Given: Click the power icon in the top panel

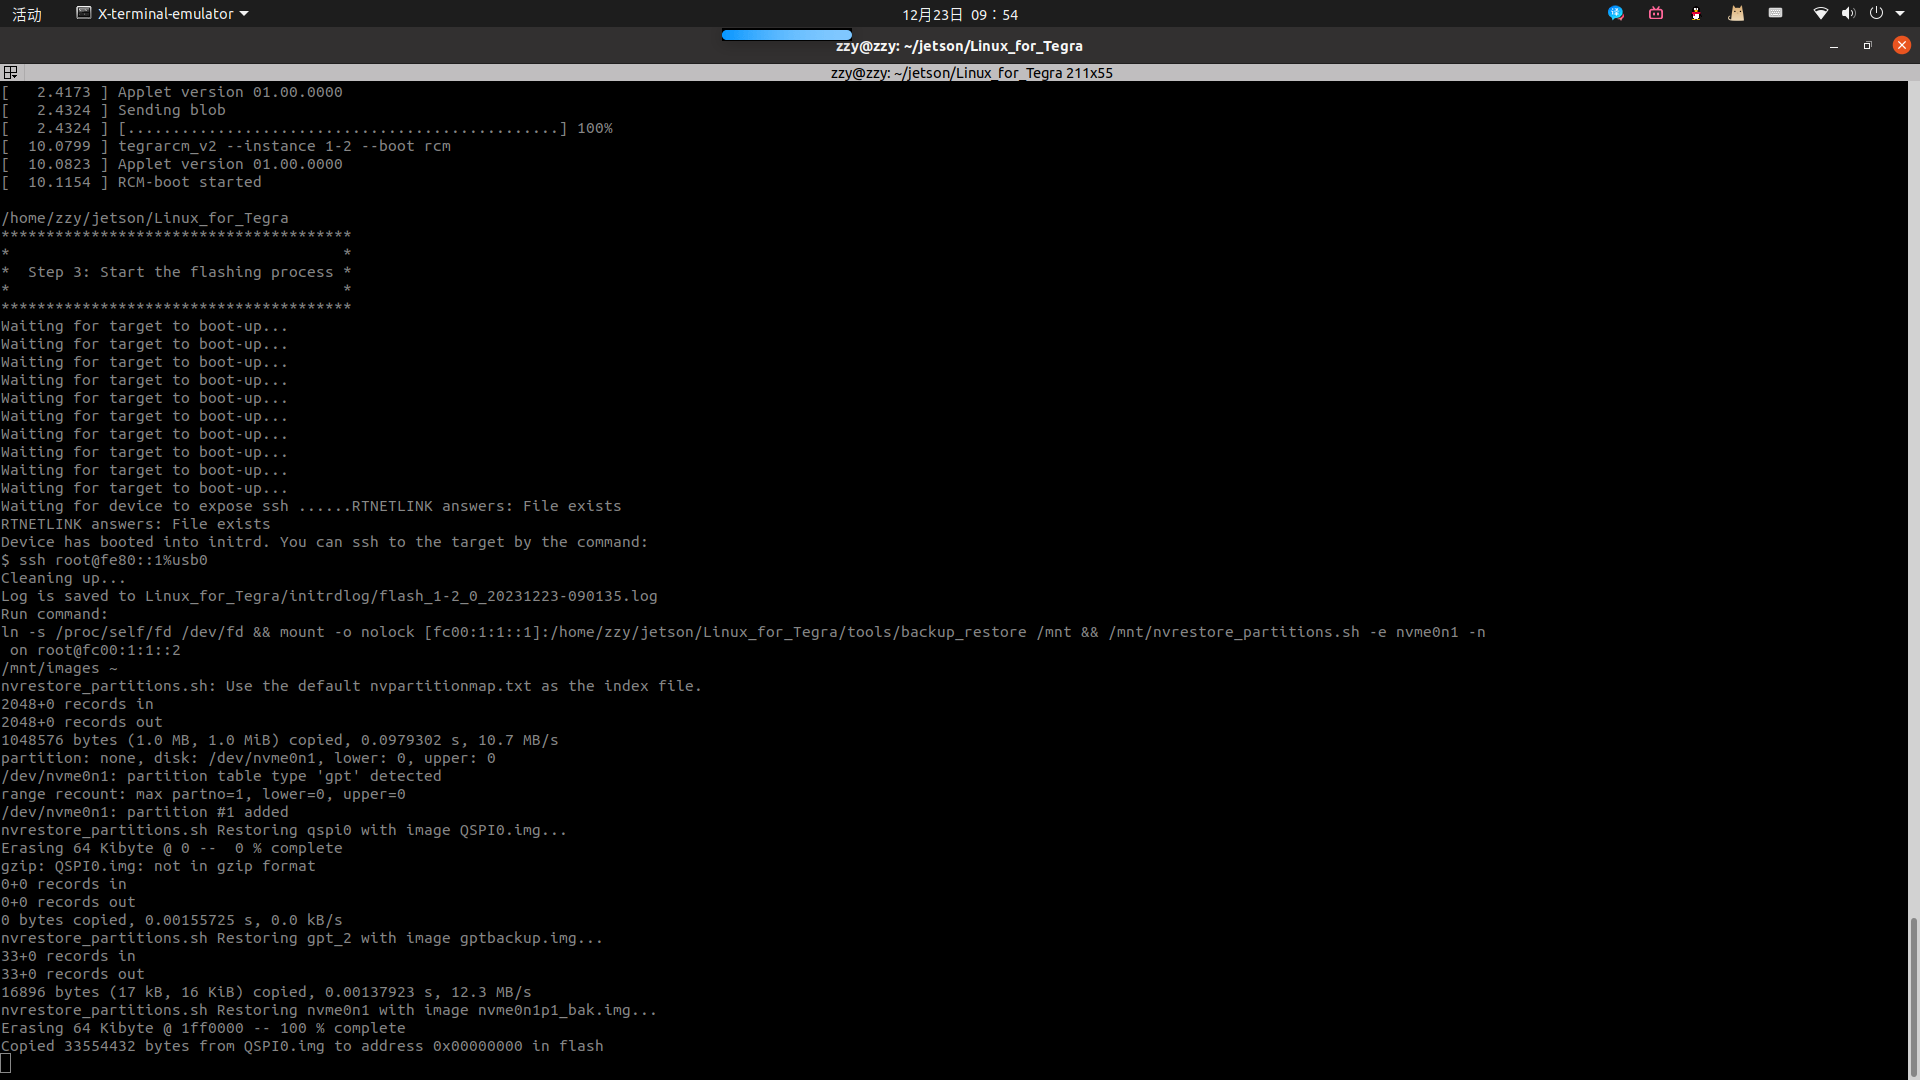Looking at the screenshot, I should pos(1876,14).
